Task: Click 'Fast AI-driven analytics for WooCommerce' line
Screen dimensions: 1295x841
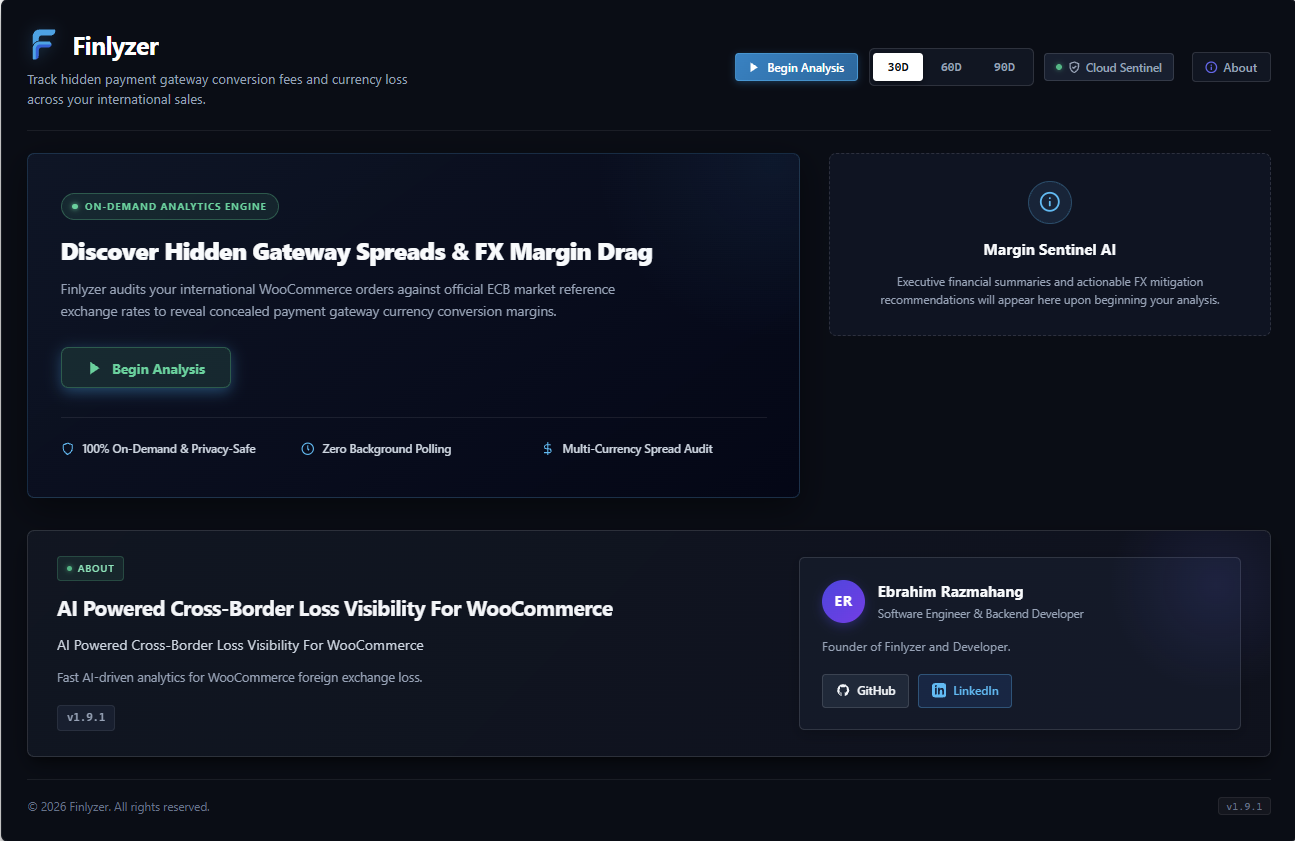Action: click(240, 678)
